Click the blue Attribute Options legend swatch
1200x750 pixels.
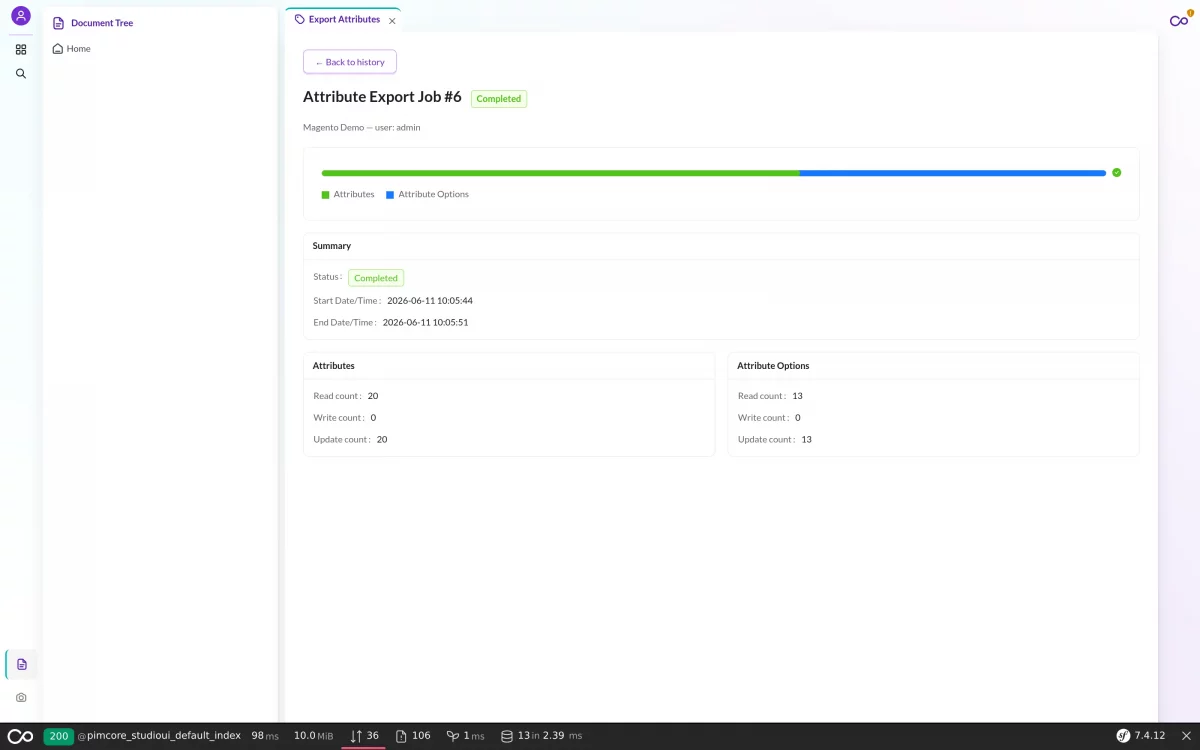390,195
